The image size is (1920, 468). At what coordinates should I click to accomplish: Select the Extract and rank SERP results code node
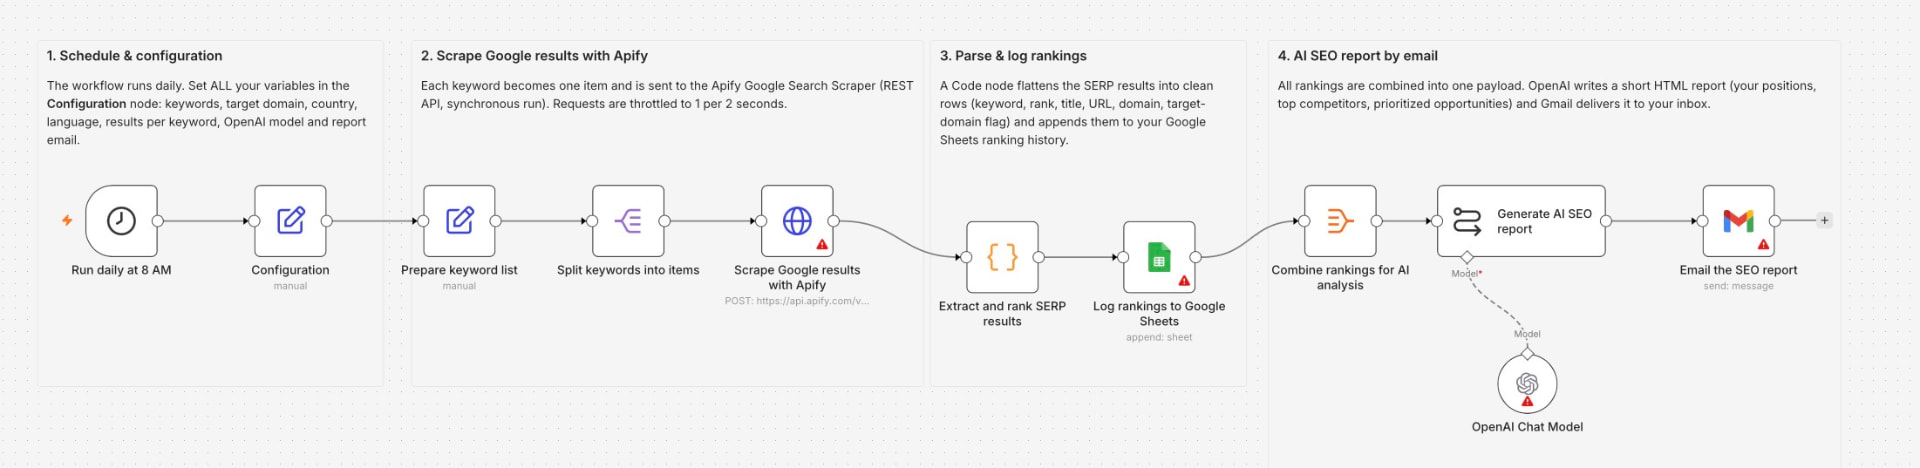pos(1002,257)
